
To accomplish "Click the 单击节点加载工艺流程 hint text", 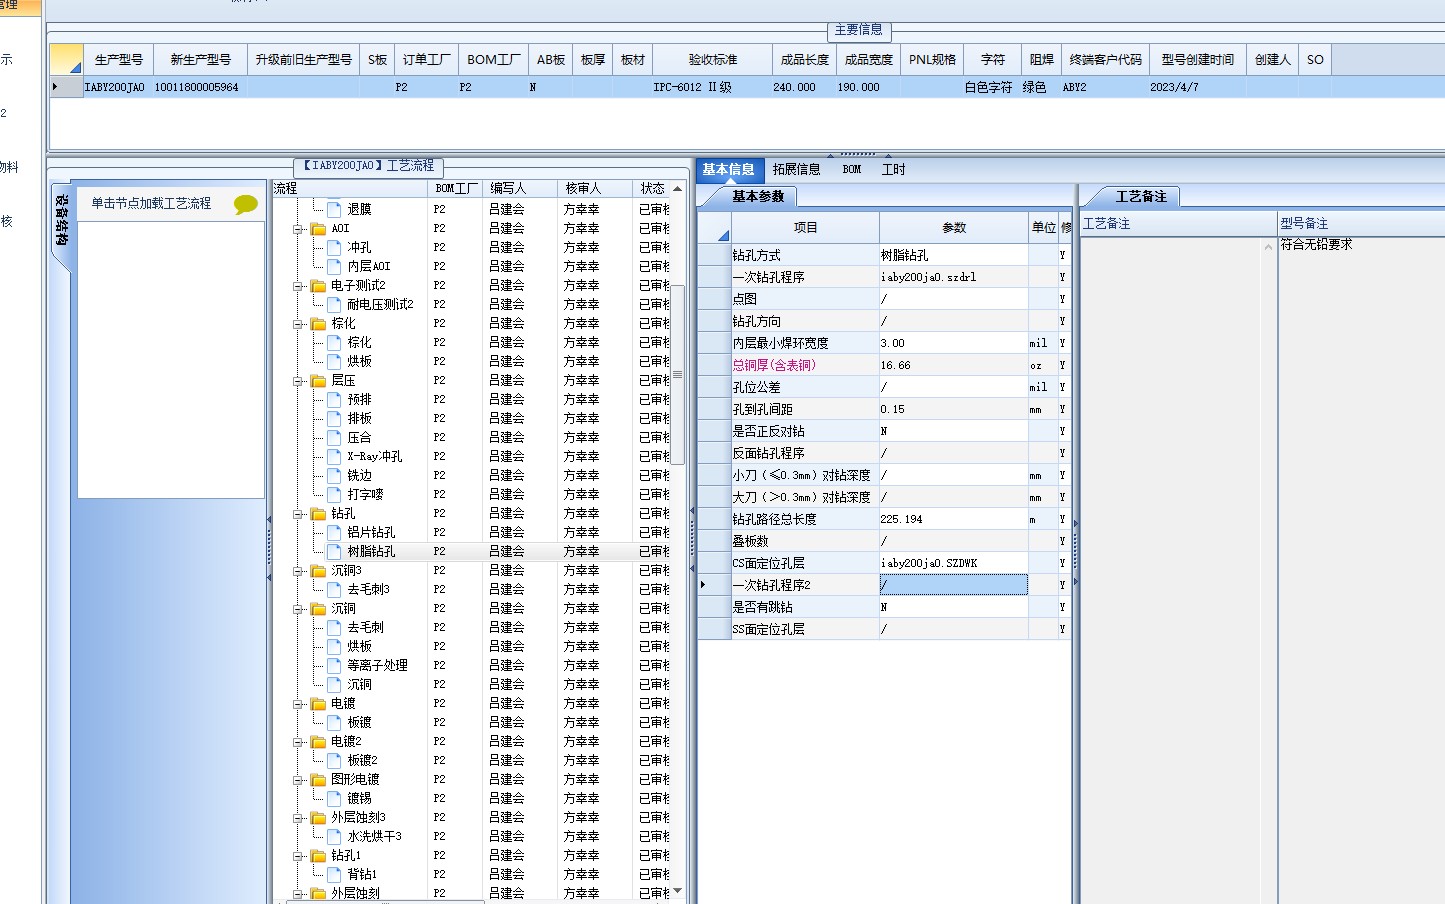I will [x=151, y=203].
